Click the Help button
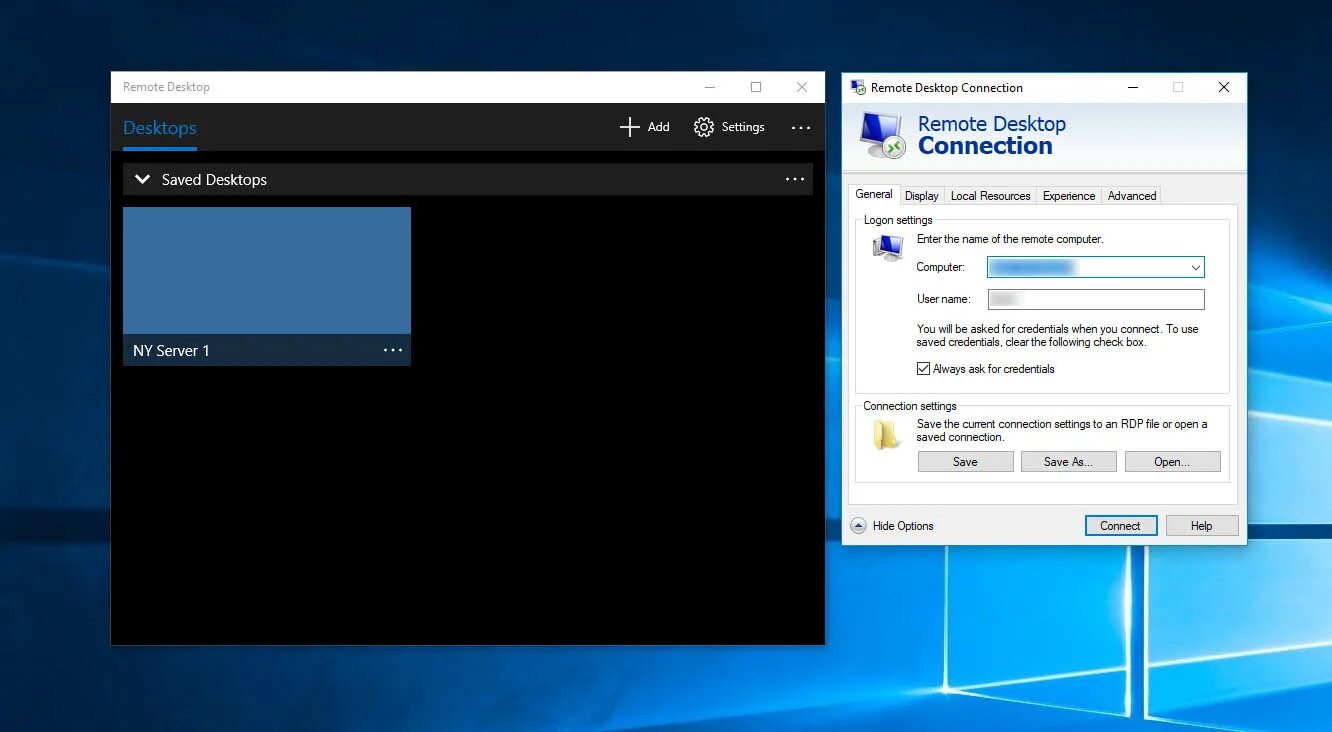 1202,526
